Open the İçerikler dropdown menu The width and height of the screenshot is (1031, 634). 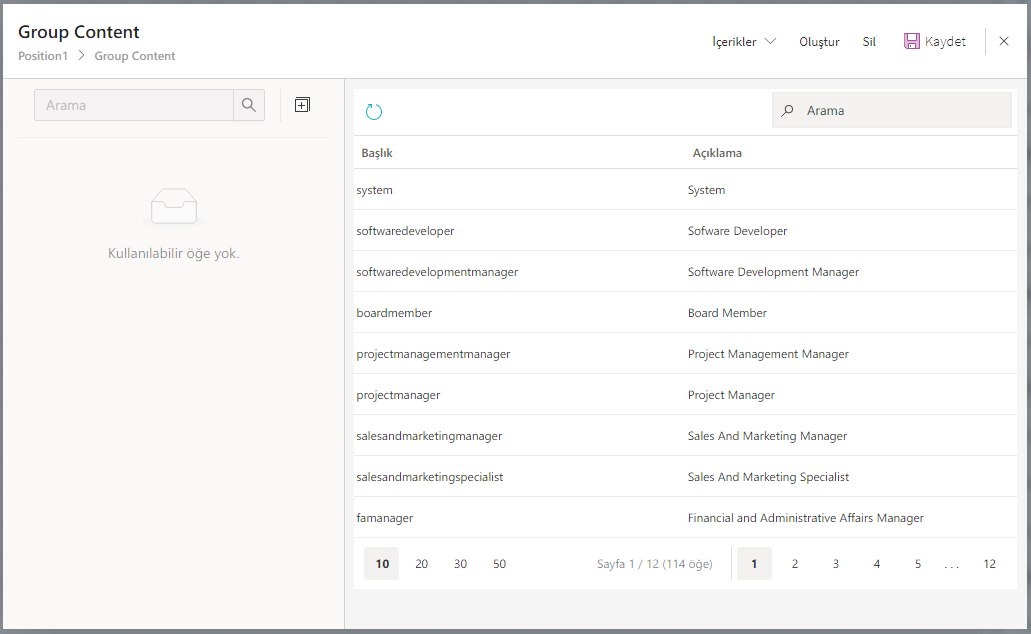coord(744,42)
